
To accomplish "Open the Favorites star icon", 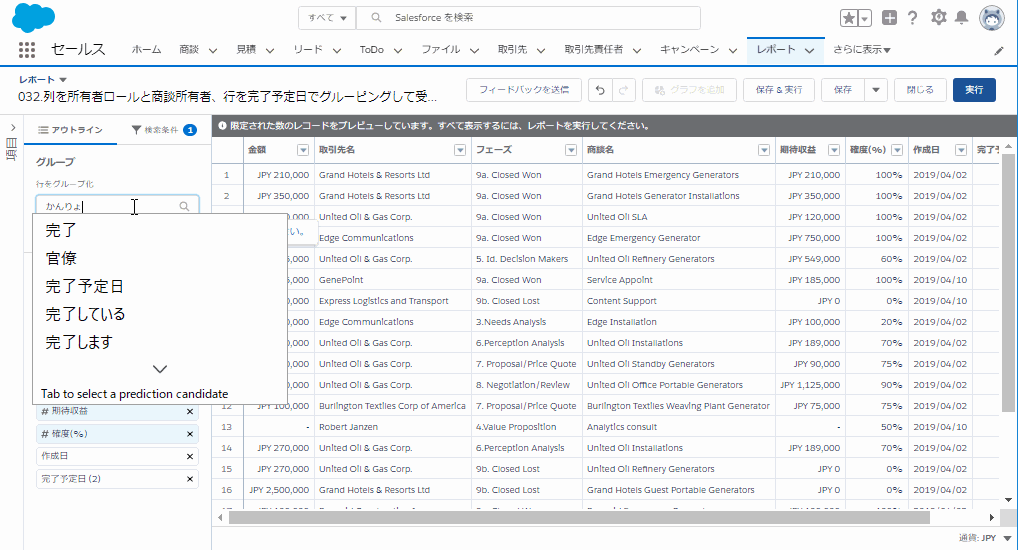I will tap(849, 18).
